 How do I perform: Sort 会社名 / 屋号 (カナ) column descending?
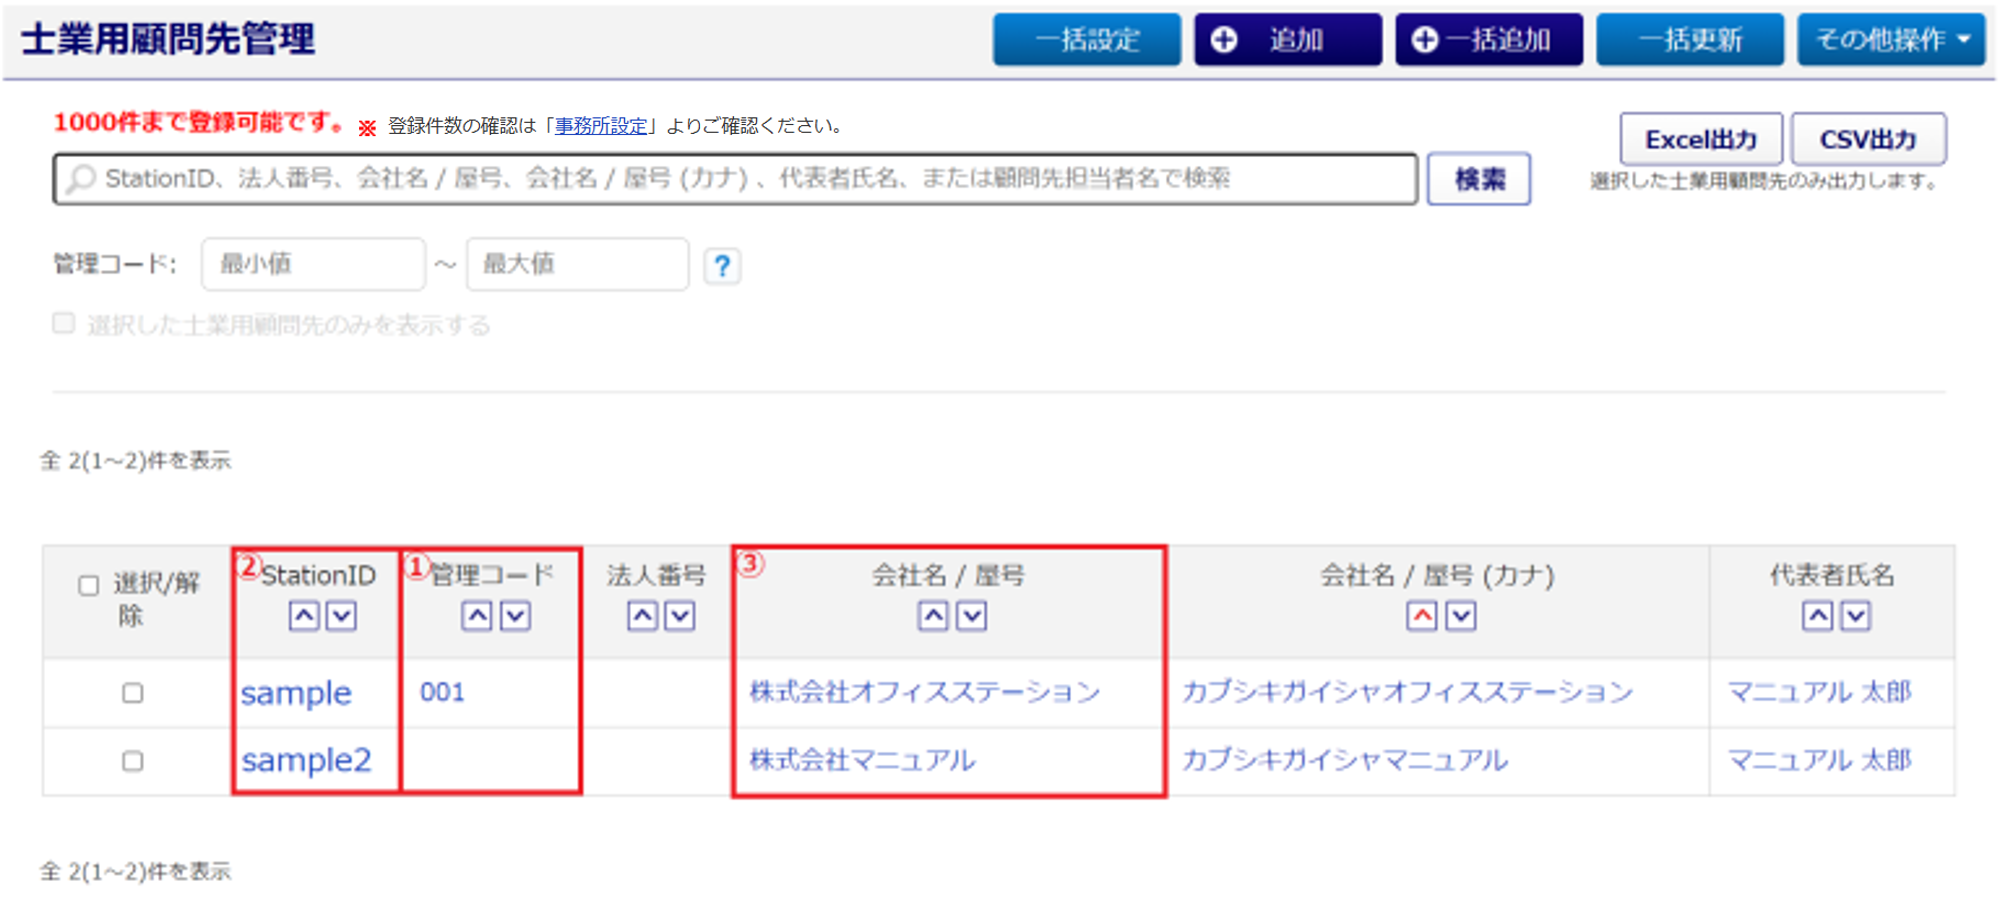coord(1461,616)
